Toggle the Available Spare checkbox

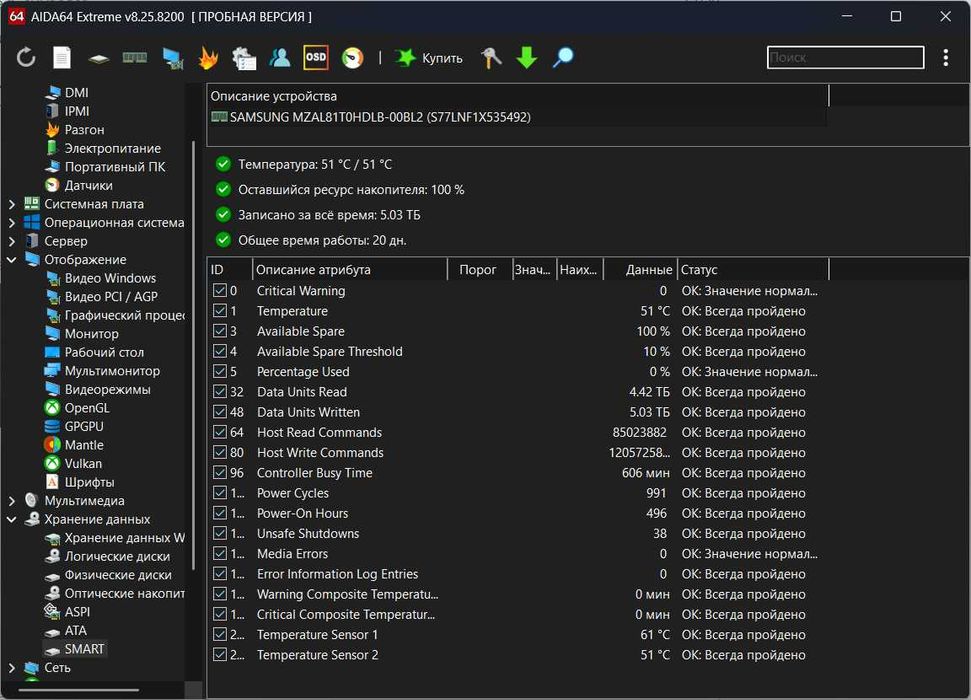220,331
